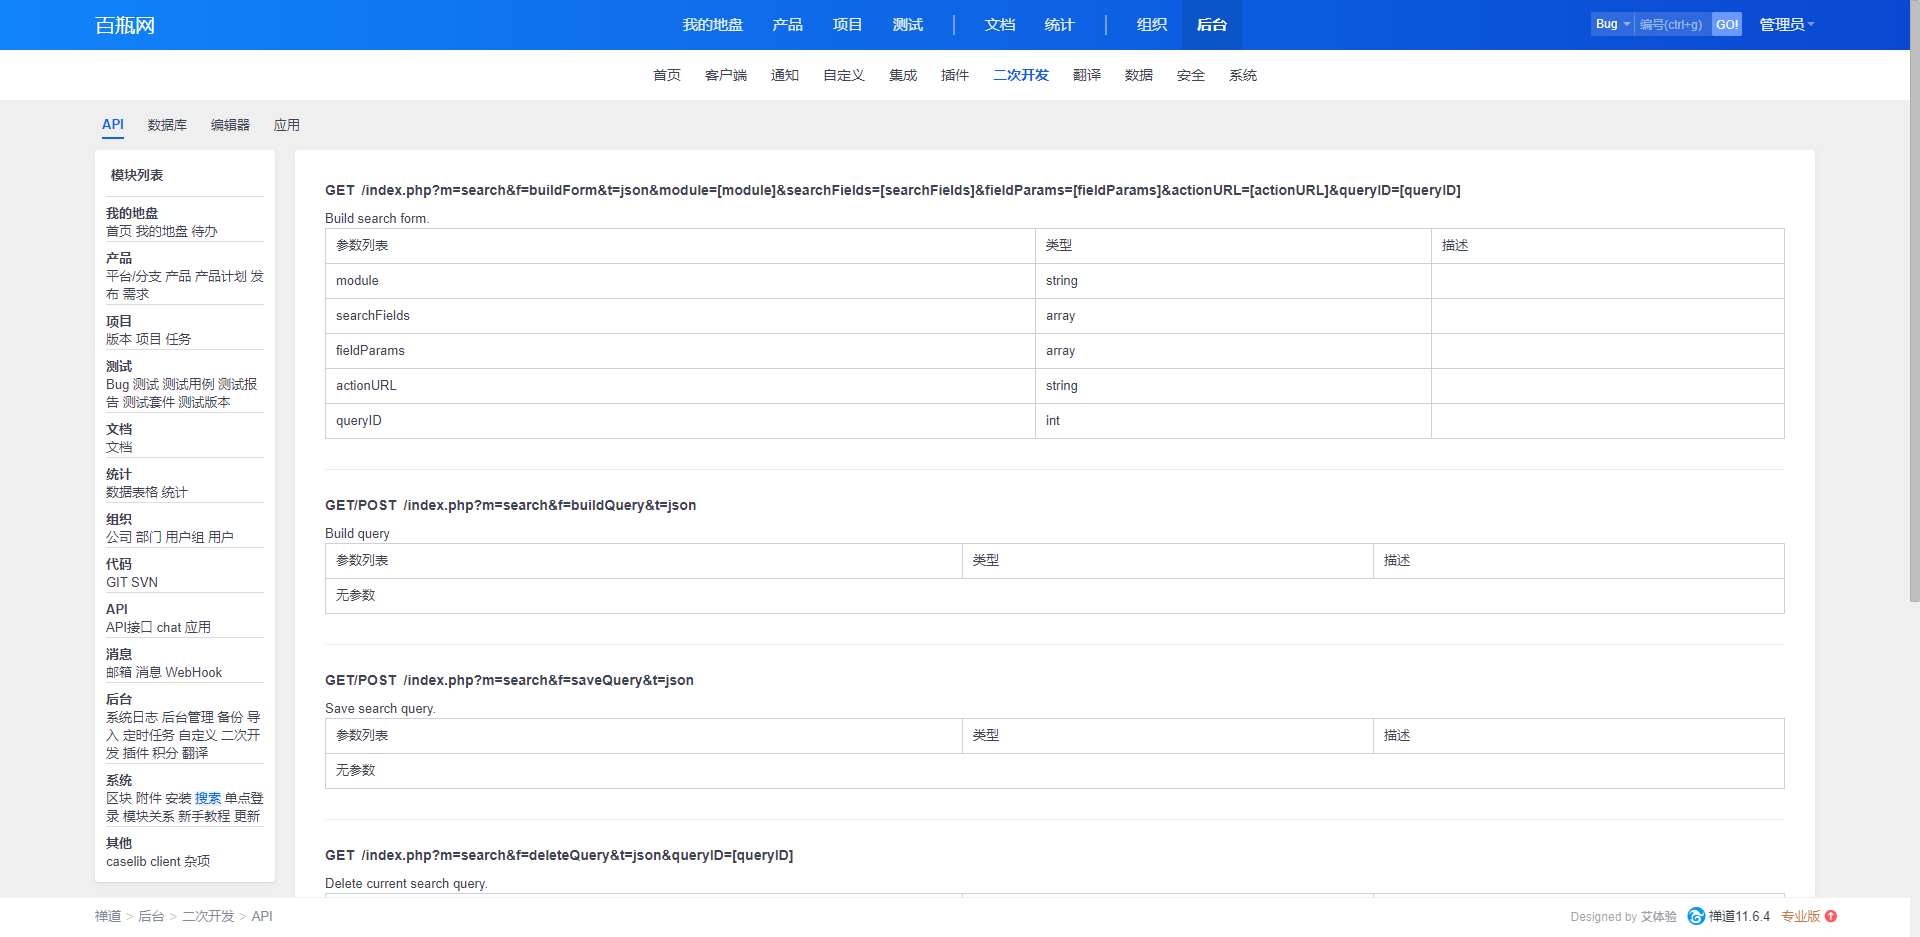Switch to the 编辑器 tab
The width and height of the screenshot is (1920, 937).
point(230,125)
